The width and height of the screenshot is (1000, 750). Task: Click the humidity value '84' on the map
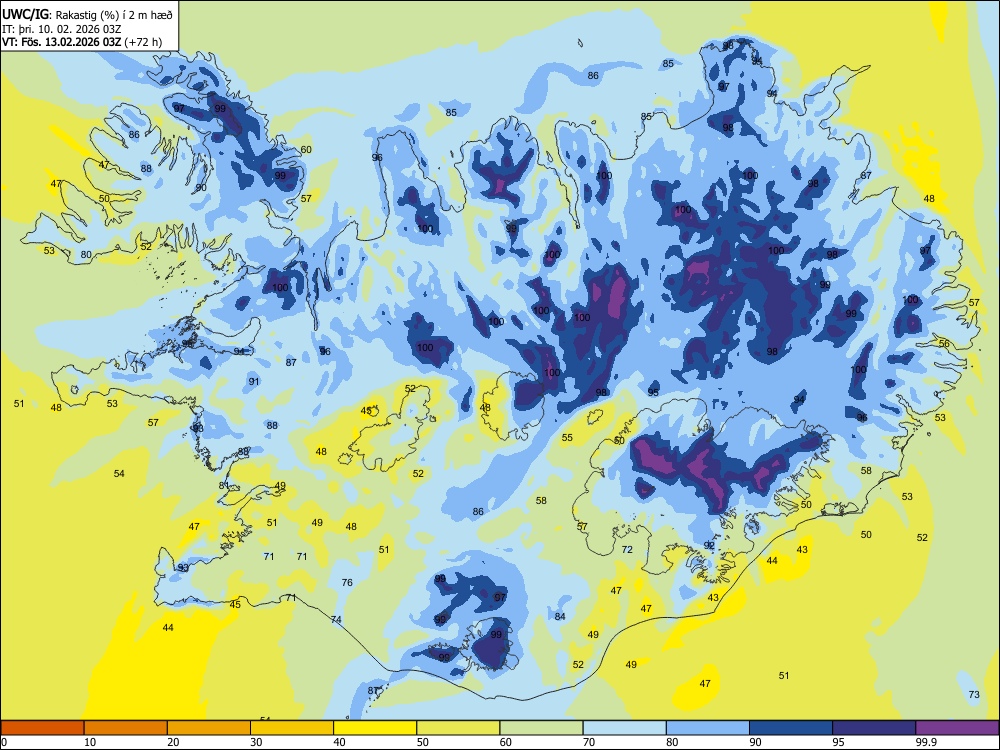click(x=560, y=616)
